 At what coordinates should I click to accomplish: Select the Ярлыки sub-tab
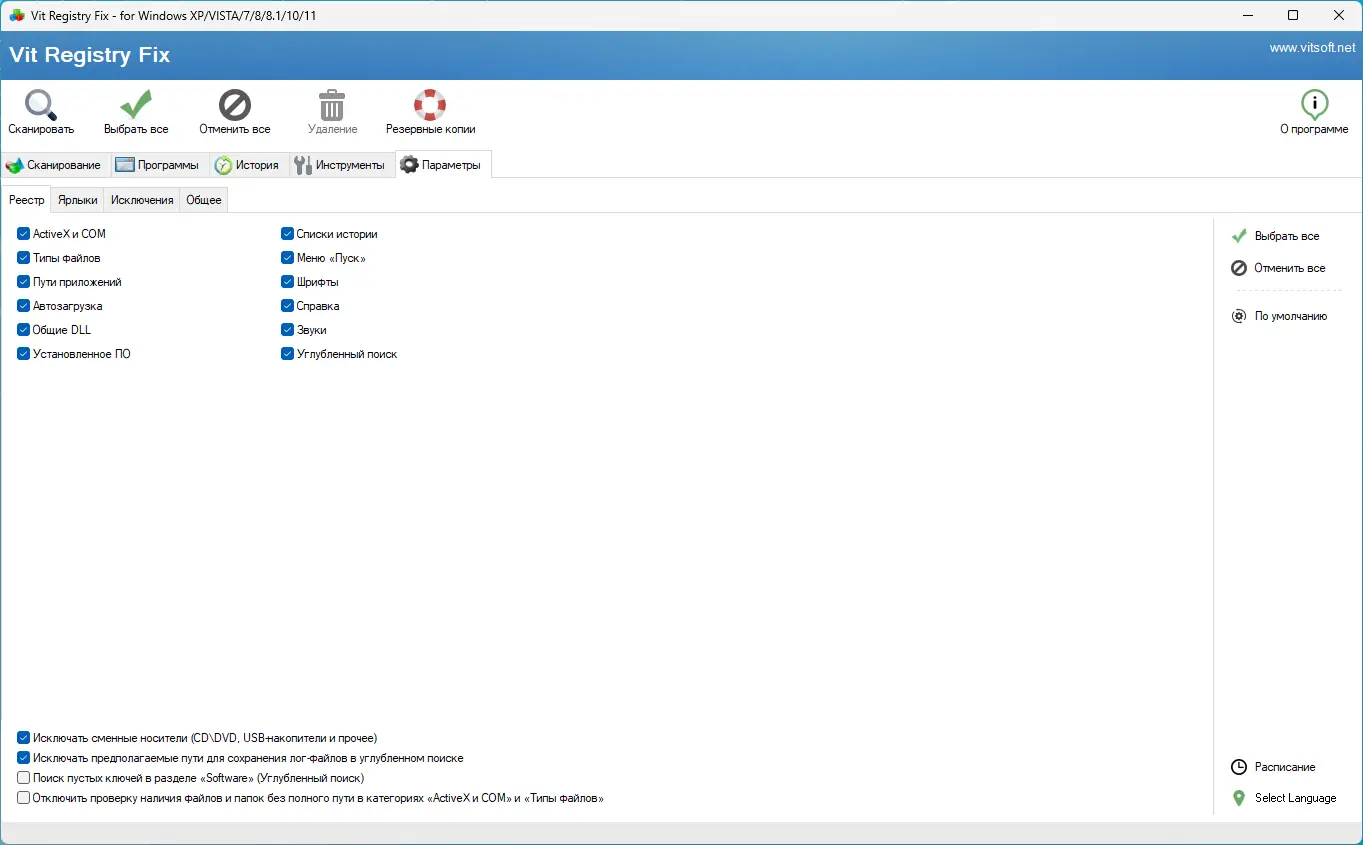77,200
